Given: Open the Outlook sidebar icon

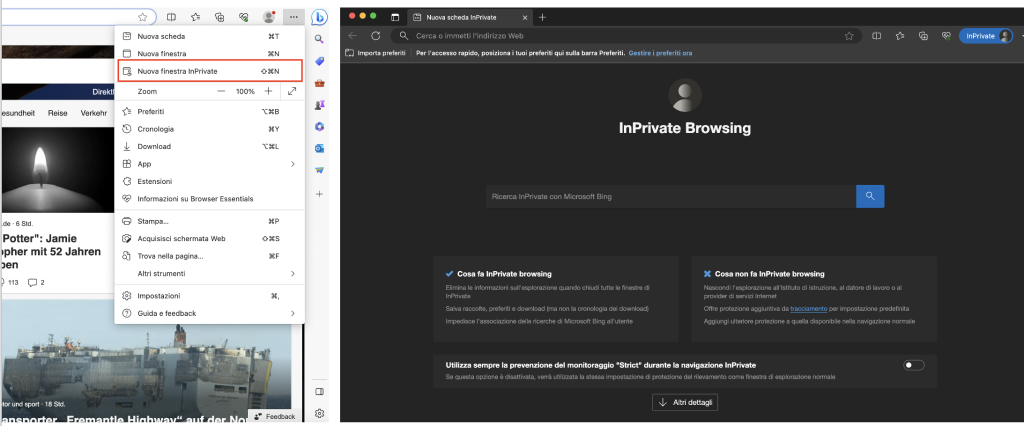Looking at the screenshot, I should click(319, 148).
